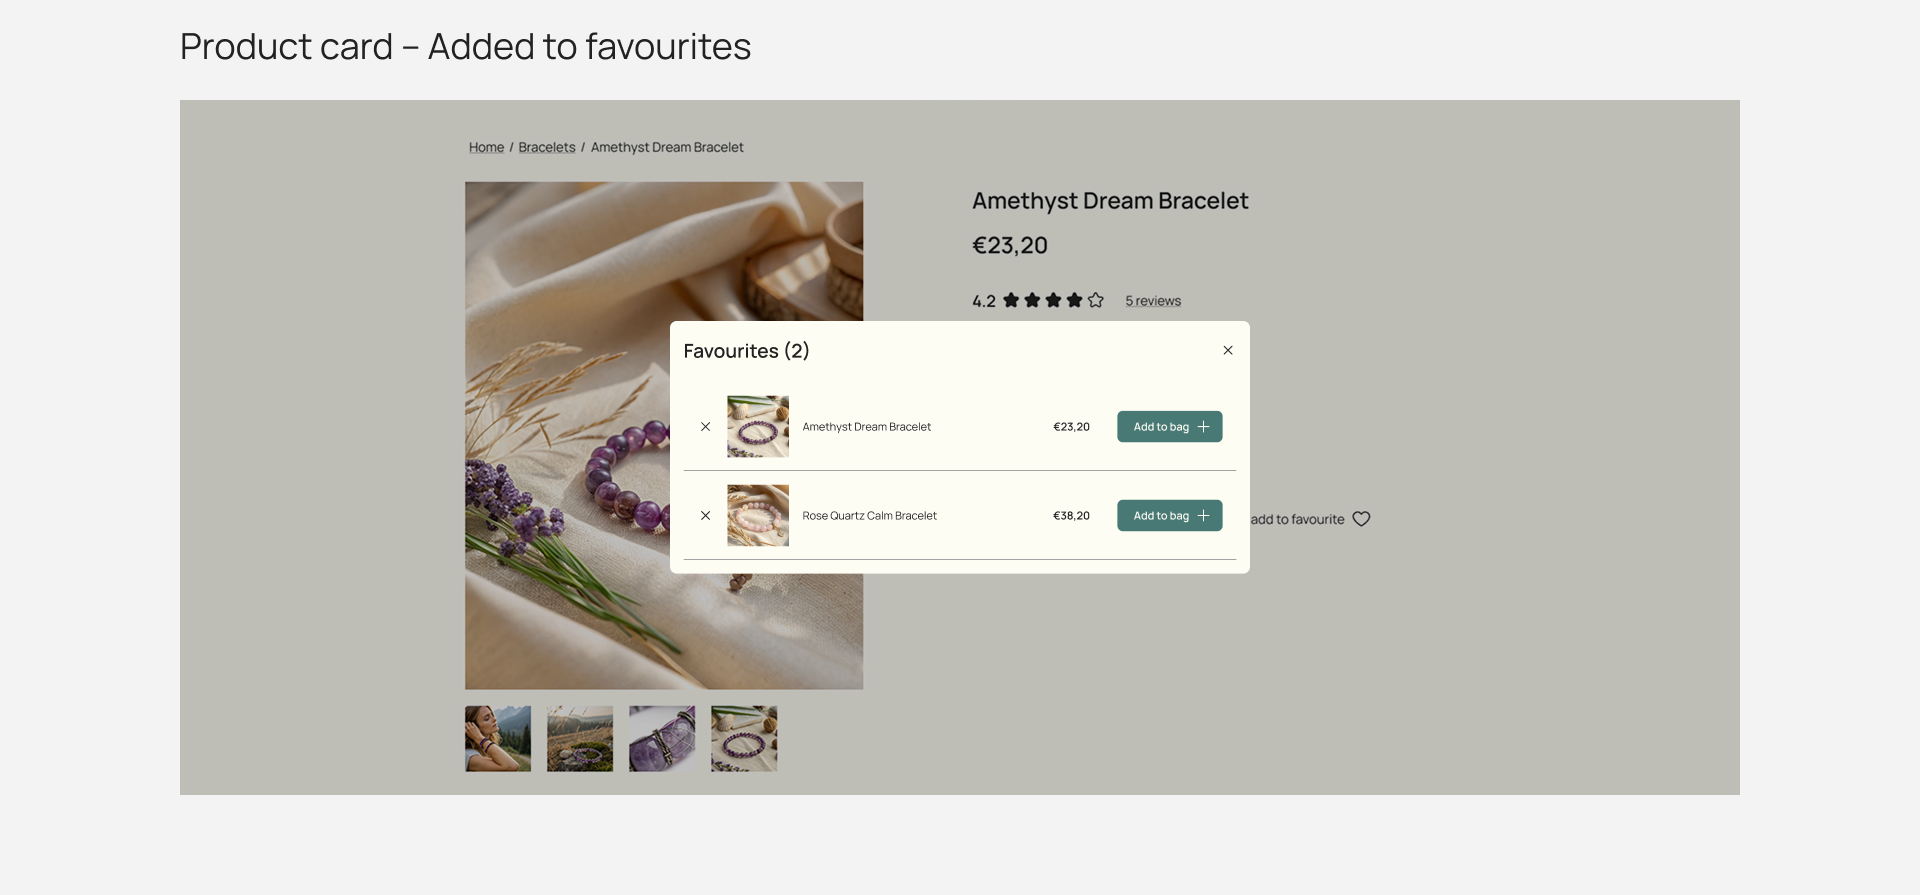Click the empty fifth rating star
This screenshot has height=895, width=1920.
coord(1096,300)
